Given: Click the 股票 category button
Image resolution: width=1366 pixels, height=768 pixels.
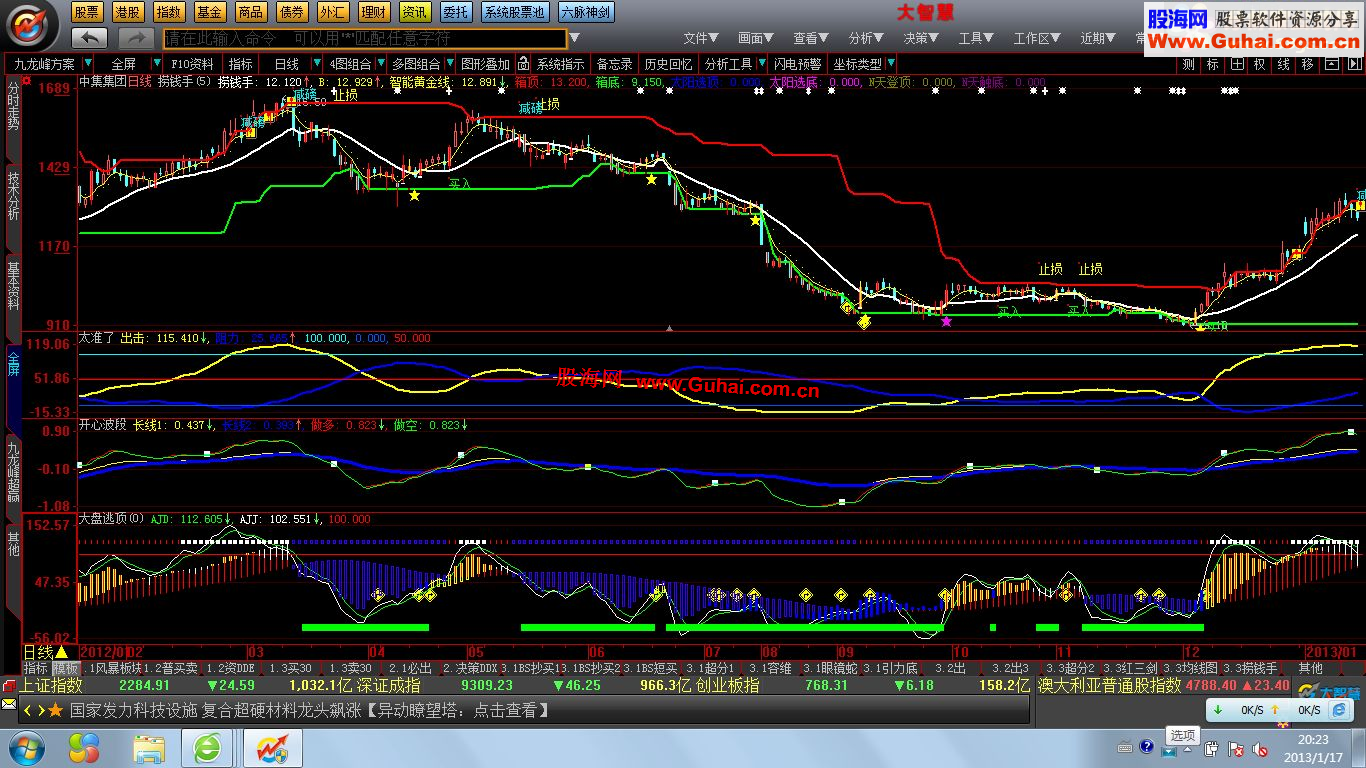Looking at the screenshot, I should click(87, 12).
